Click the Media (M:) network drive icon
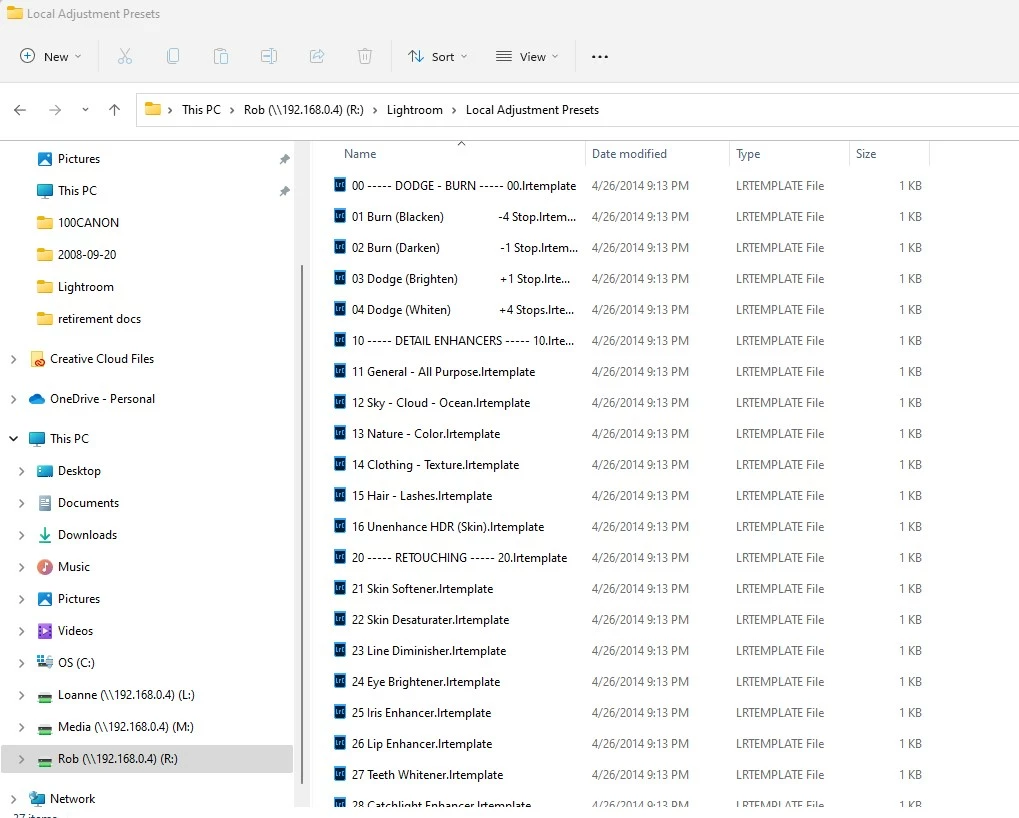Image resolution: width=1019 pixels, height=818 pixels. (x=45, y=728)
